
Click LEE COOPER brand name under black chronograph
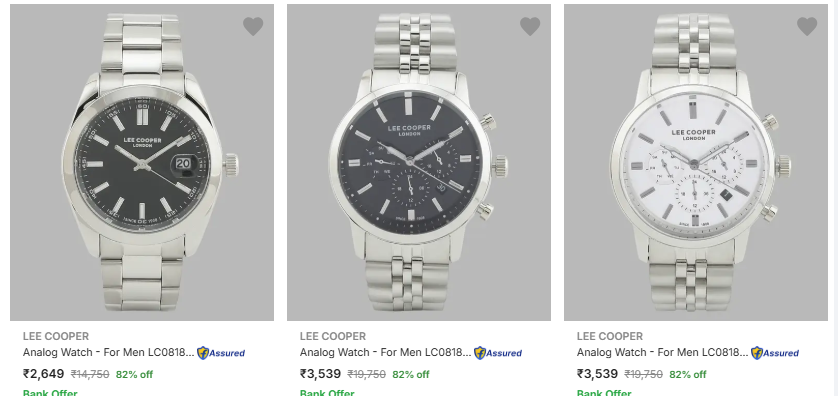tap(332, 336)
